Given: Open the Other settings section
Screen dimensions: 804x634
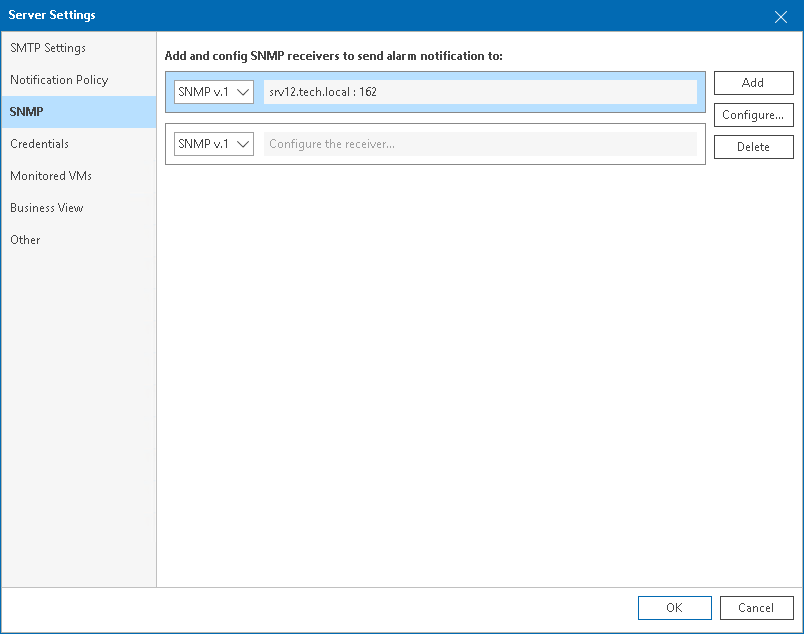Looking at the screenshot, I should click(25, 240).
